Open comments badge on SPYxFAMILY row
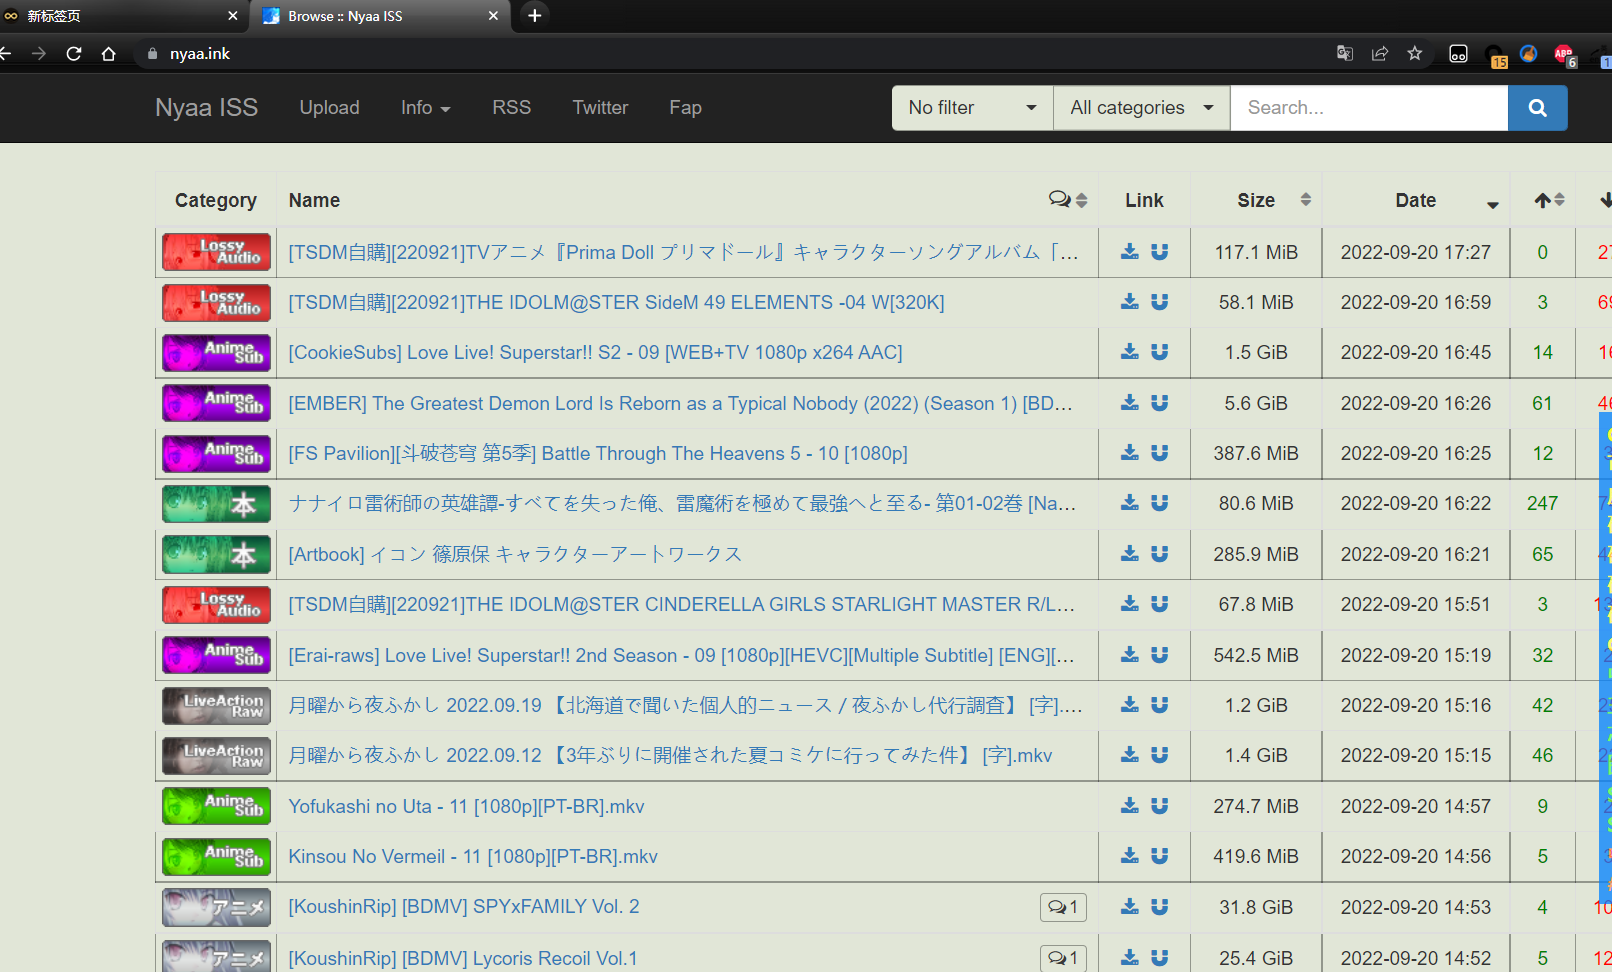Screen dimensions: 1612x972 point(1063,907)
